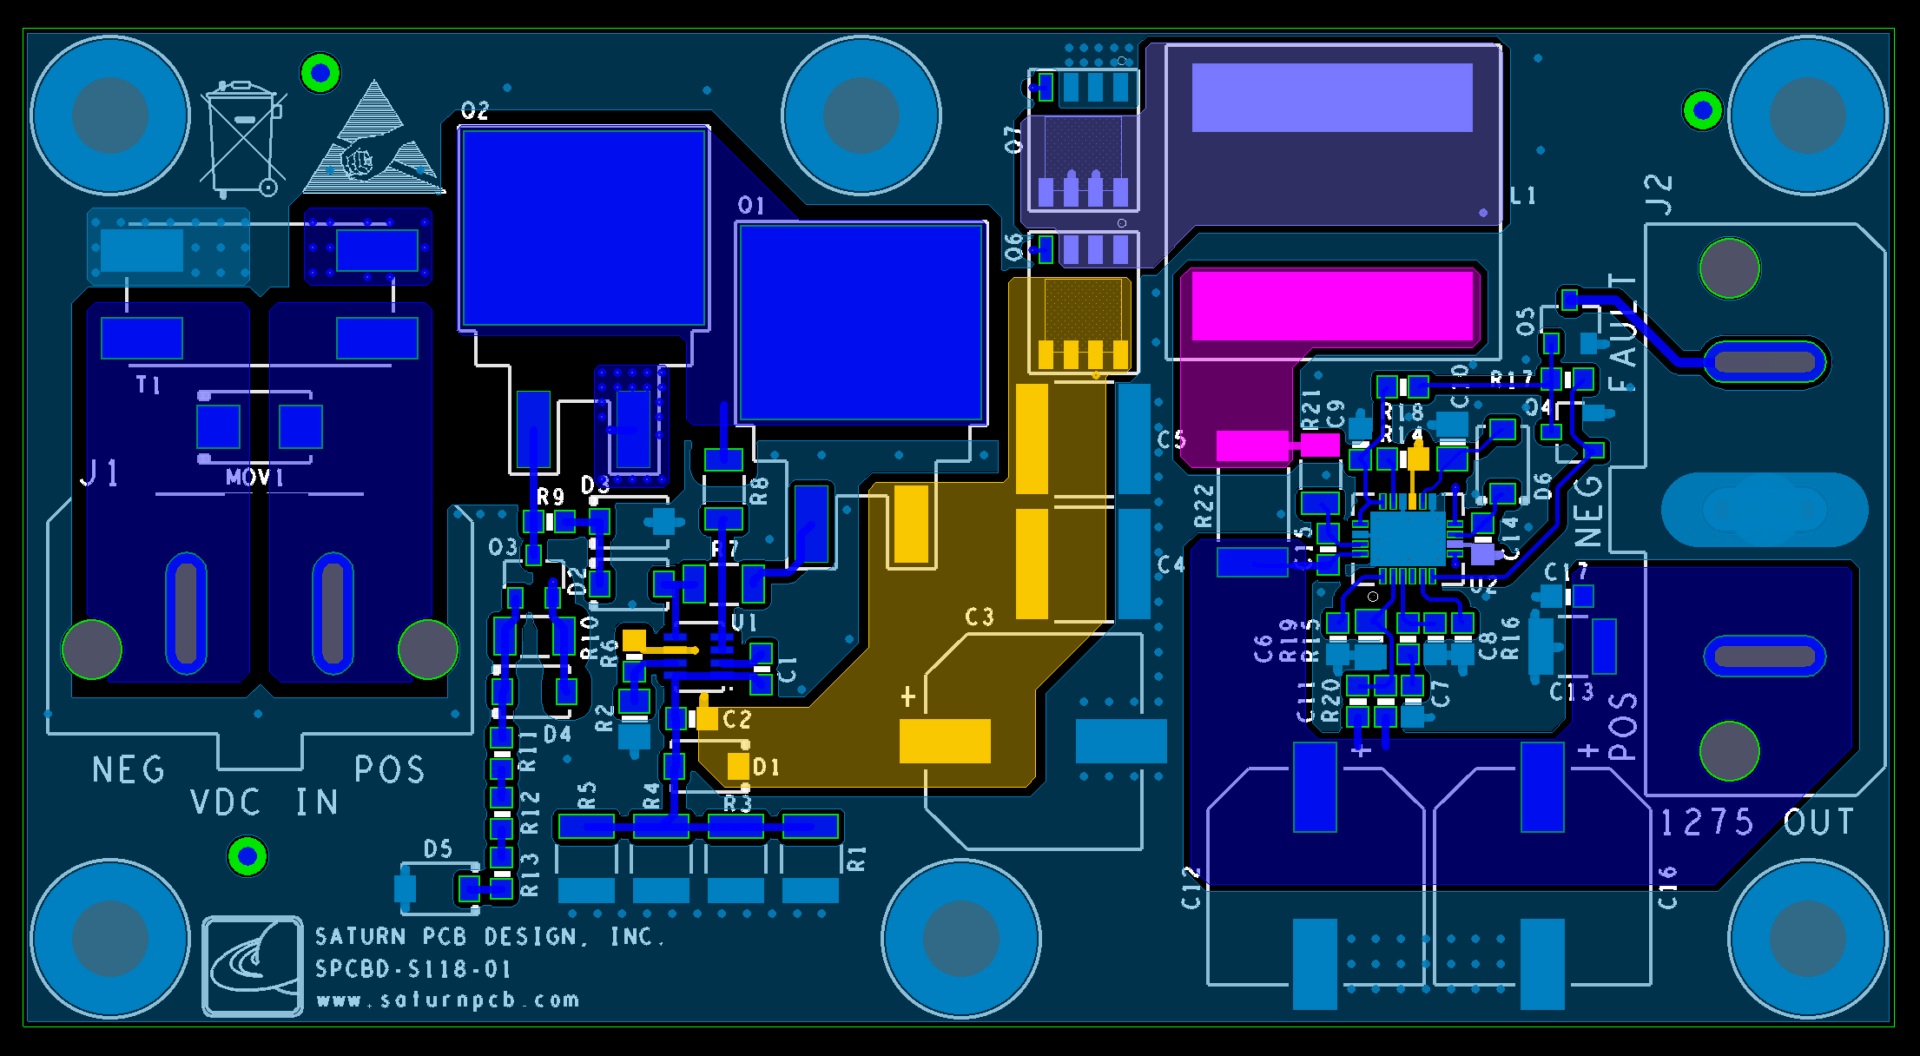
Task: Click the green fiducial in the top-right corner
Action: pos(1702,111)
